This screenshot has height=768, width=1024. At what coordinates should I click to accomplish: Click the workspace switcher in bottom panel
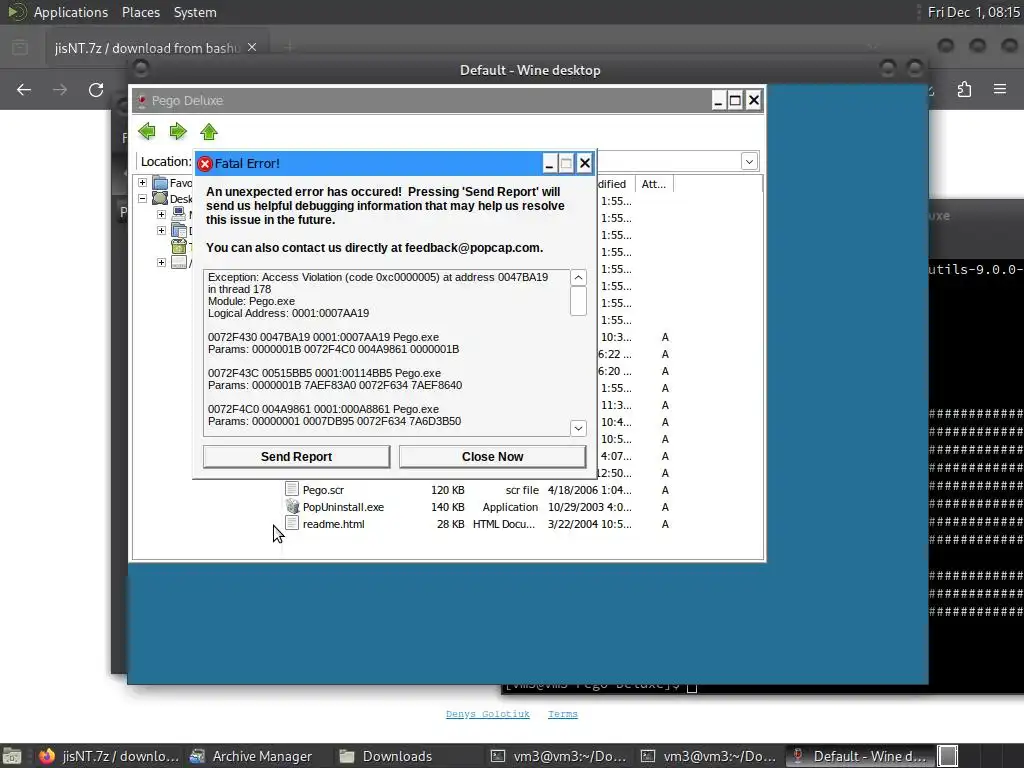coord(948,756)
